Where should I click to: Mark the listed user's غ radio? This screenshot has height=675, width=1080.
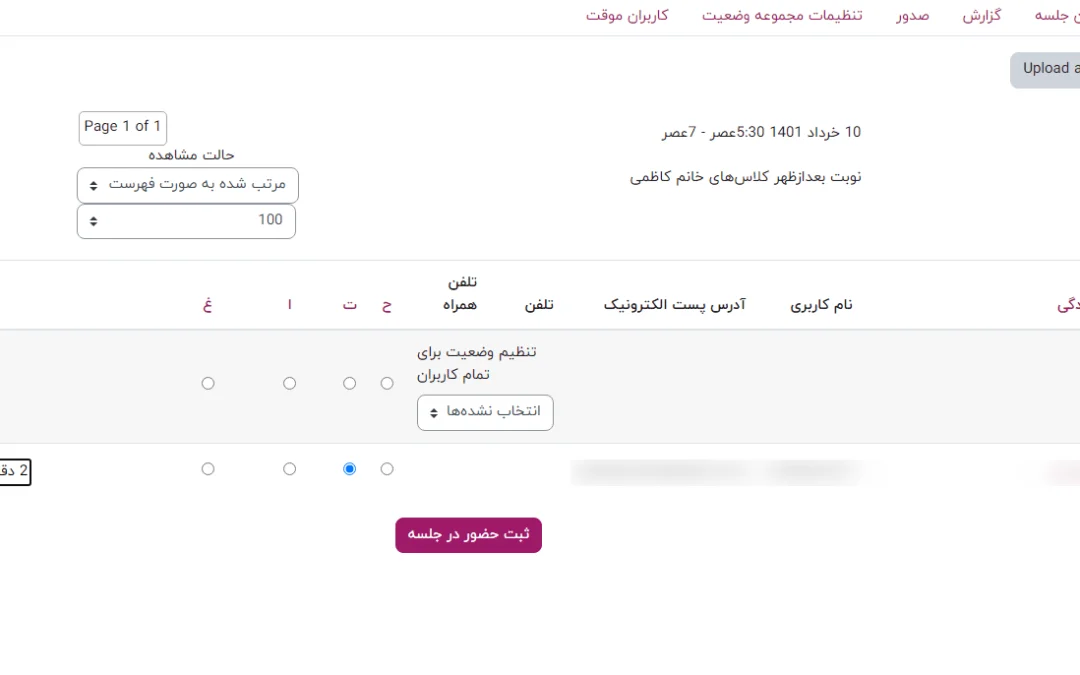point(208,469)
